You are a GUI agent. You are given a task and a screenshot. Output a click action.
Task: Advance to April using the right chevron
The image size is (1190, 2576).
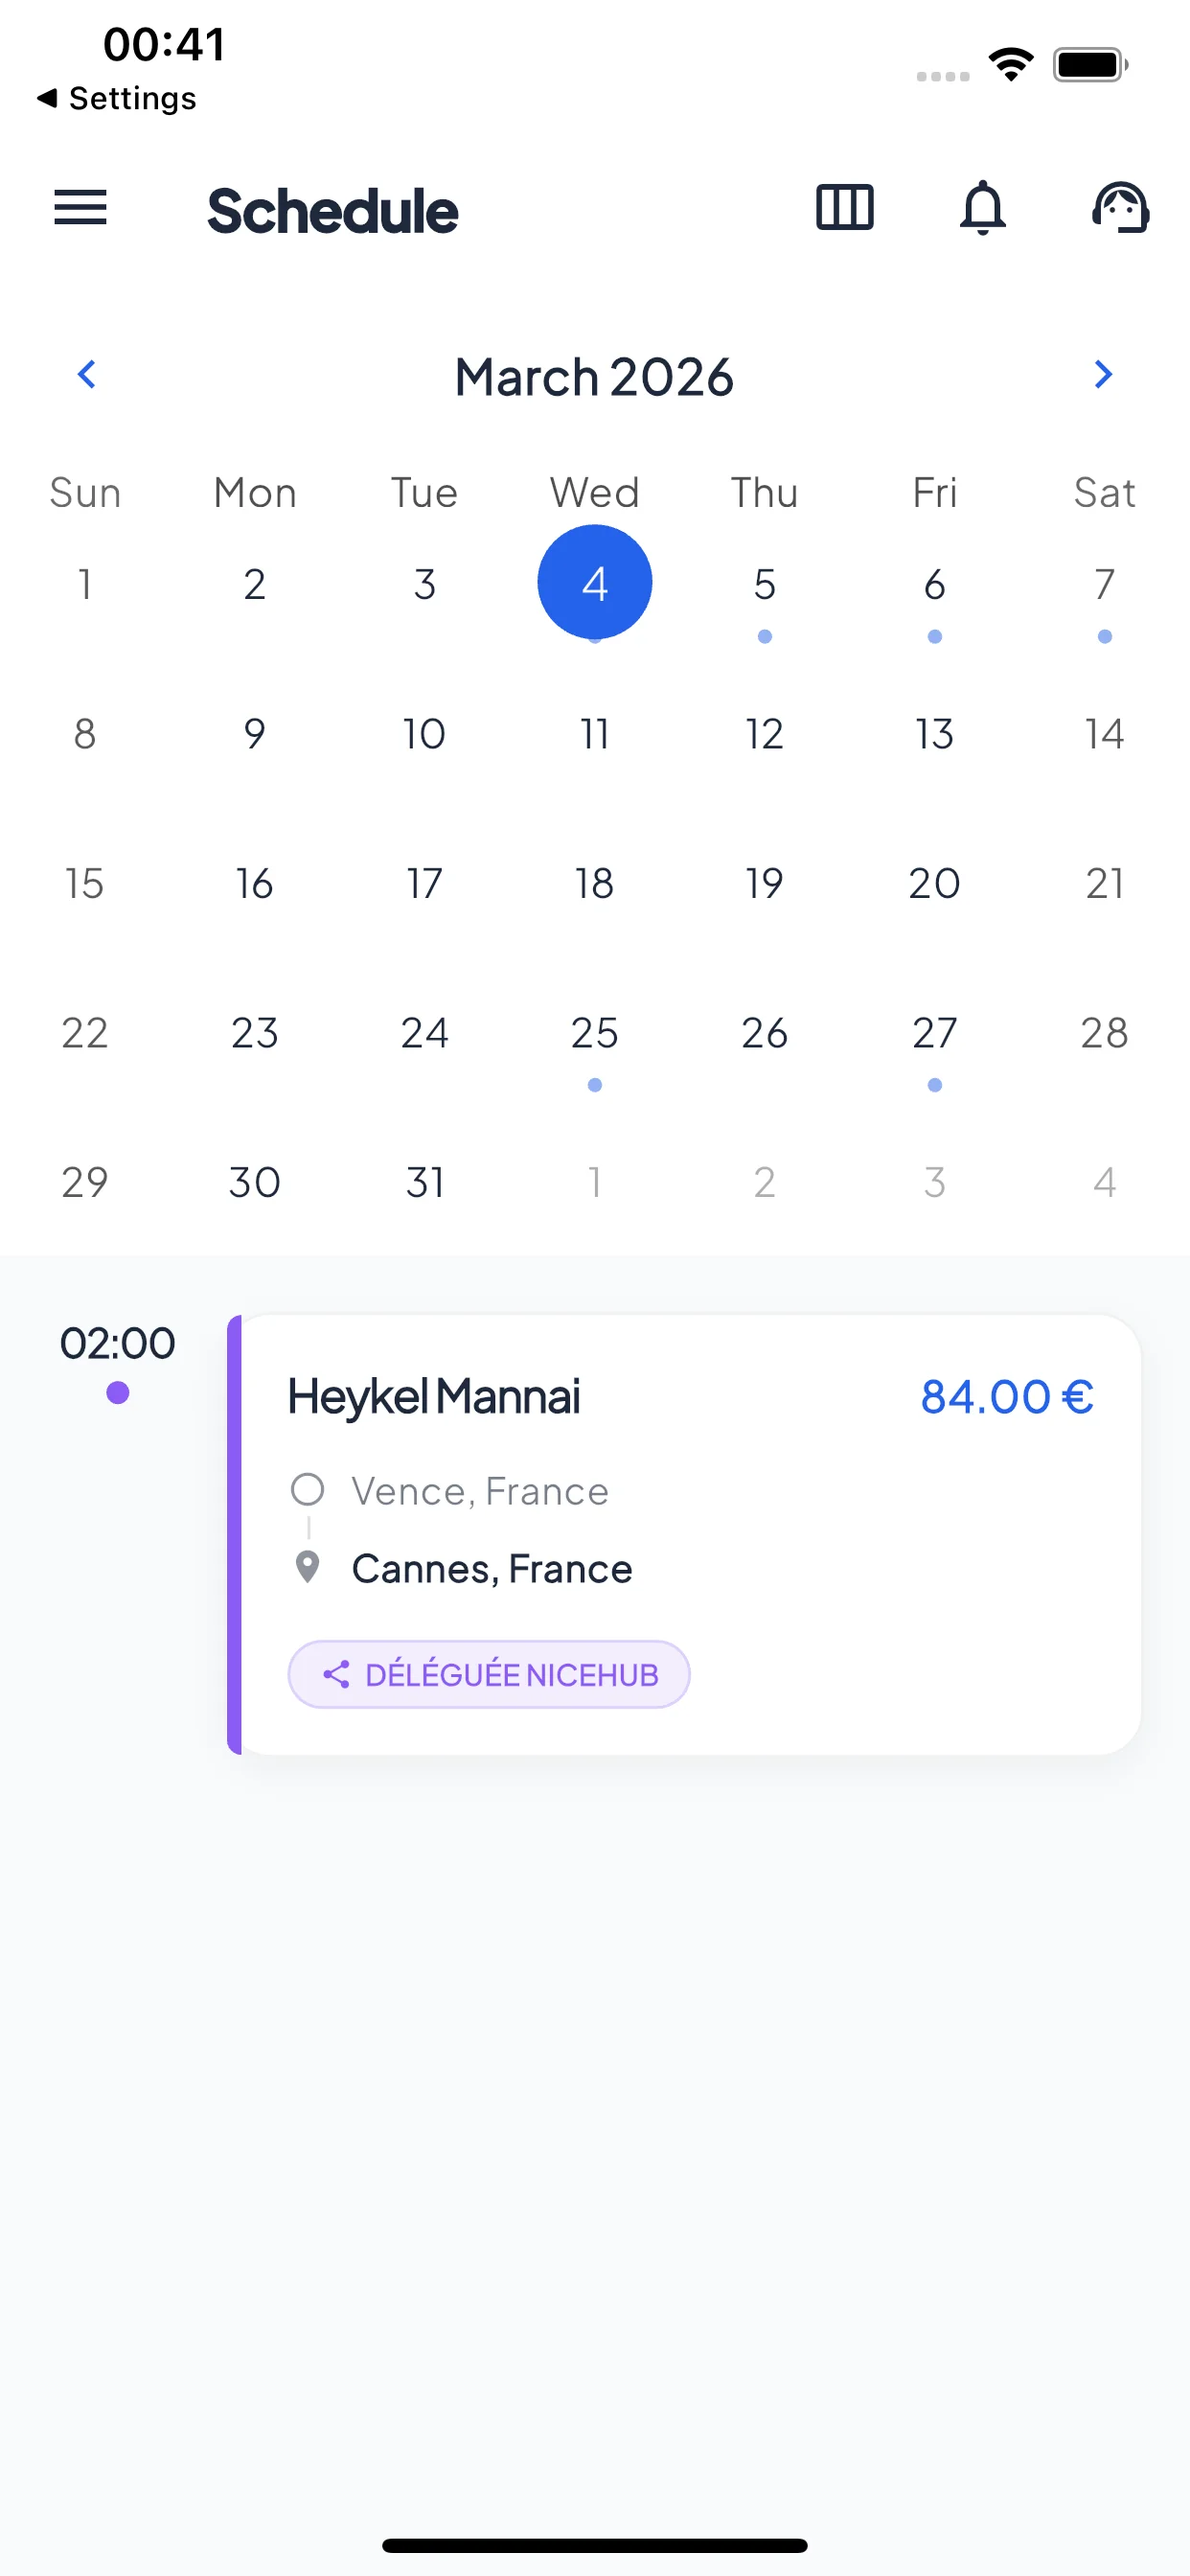coord(1103,375)
